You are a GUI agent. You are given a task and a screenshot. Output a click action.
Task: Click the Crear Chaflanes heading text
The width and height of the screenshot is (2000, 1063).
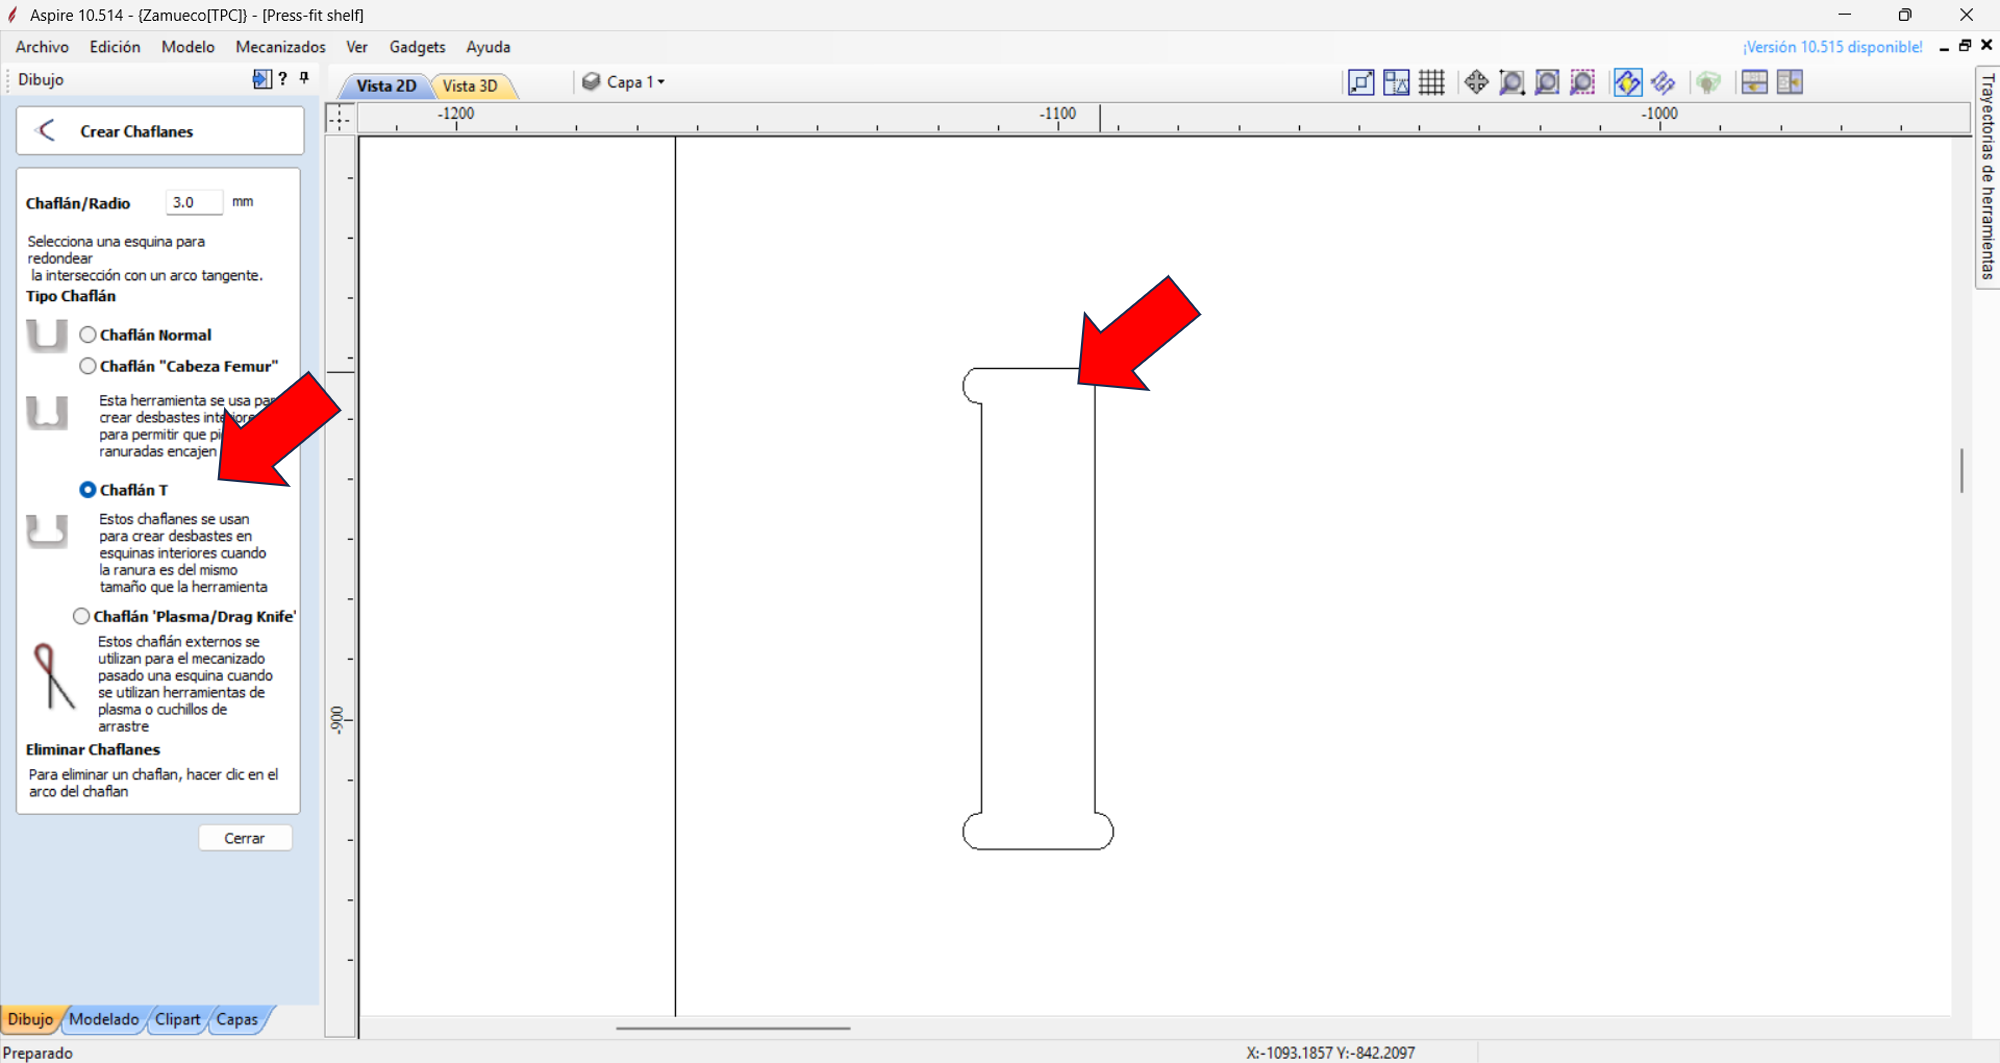pyautogui.click(x=137, y=131)
